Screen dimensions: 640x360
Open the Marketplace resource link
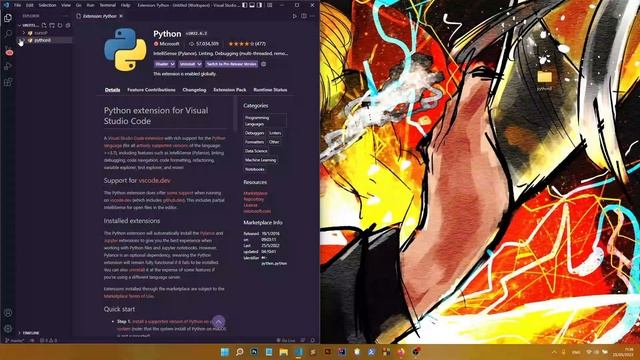(x=256, y=193)
